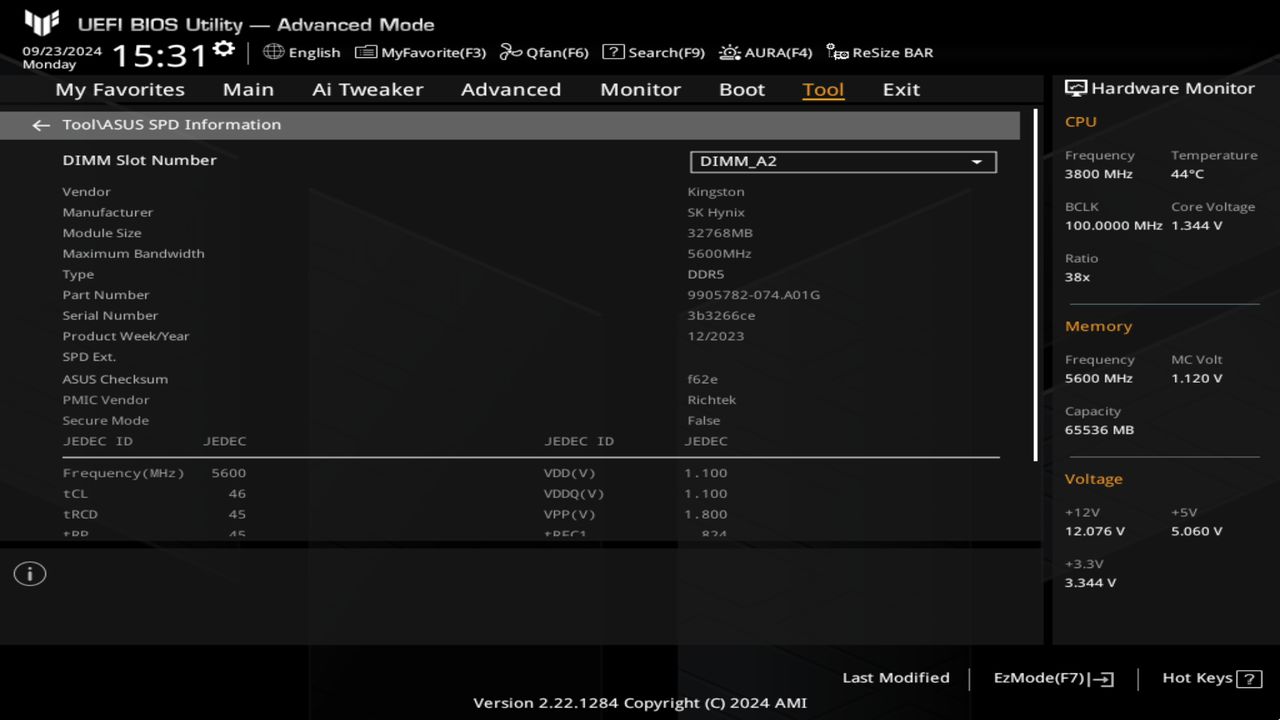Open Qfan(F6) fan control
This screenshot has width=1280, height=720.
tap(544, 52)
